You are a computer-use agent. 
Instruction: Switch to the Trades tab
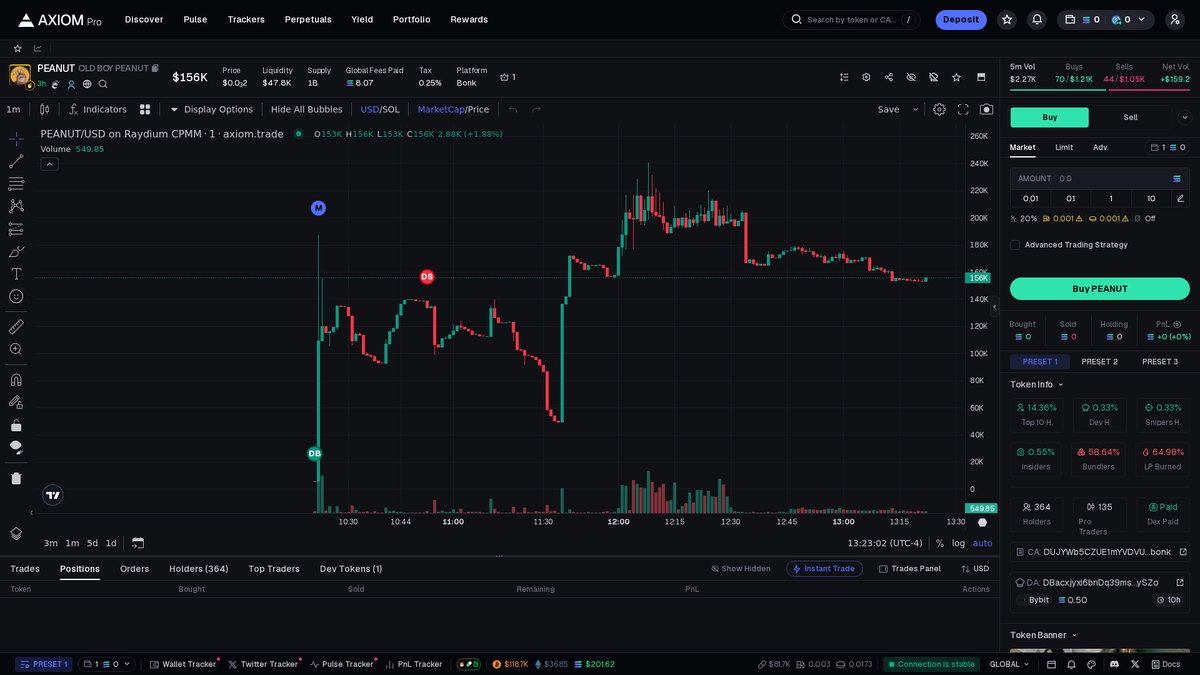25,569
